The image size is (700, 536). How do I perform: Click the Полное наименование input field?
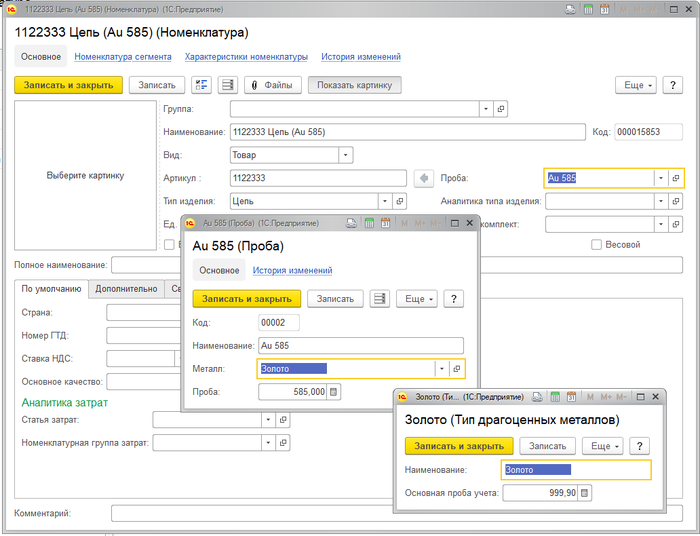point(145,265)
